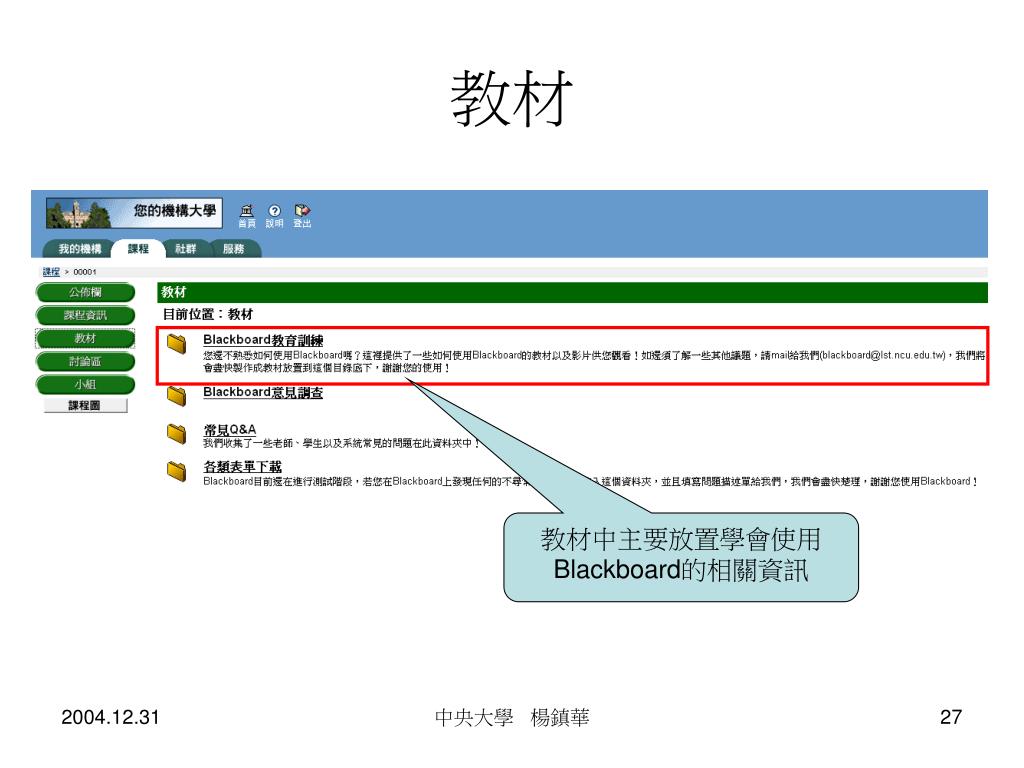The height and width of the screenshot is (768, 1024).
Task: Open the 說明 help icon
Action: [x=274, y=216]
